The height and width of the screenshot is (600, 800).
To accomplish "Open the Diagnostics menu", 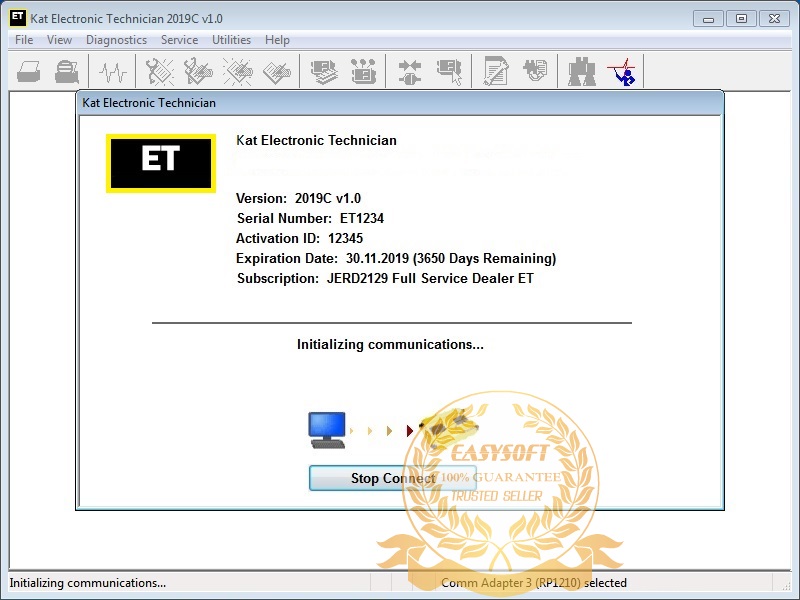I will tap(116, 40).
